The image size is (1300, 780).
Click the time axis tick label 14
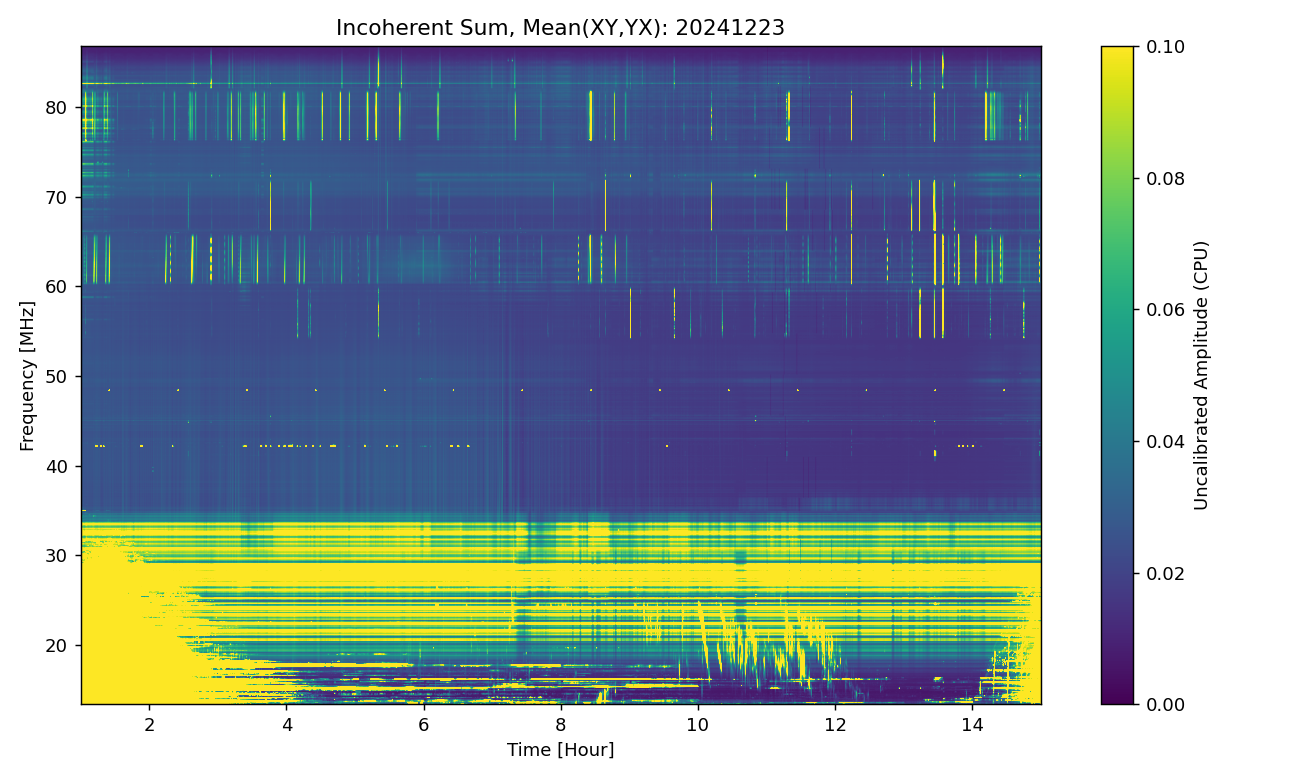[971, 723]
